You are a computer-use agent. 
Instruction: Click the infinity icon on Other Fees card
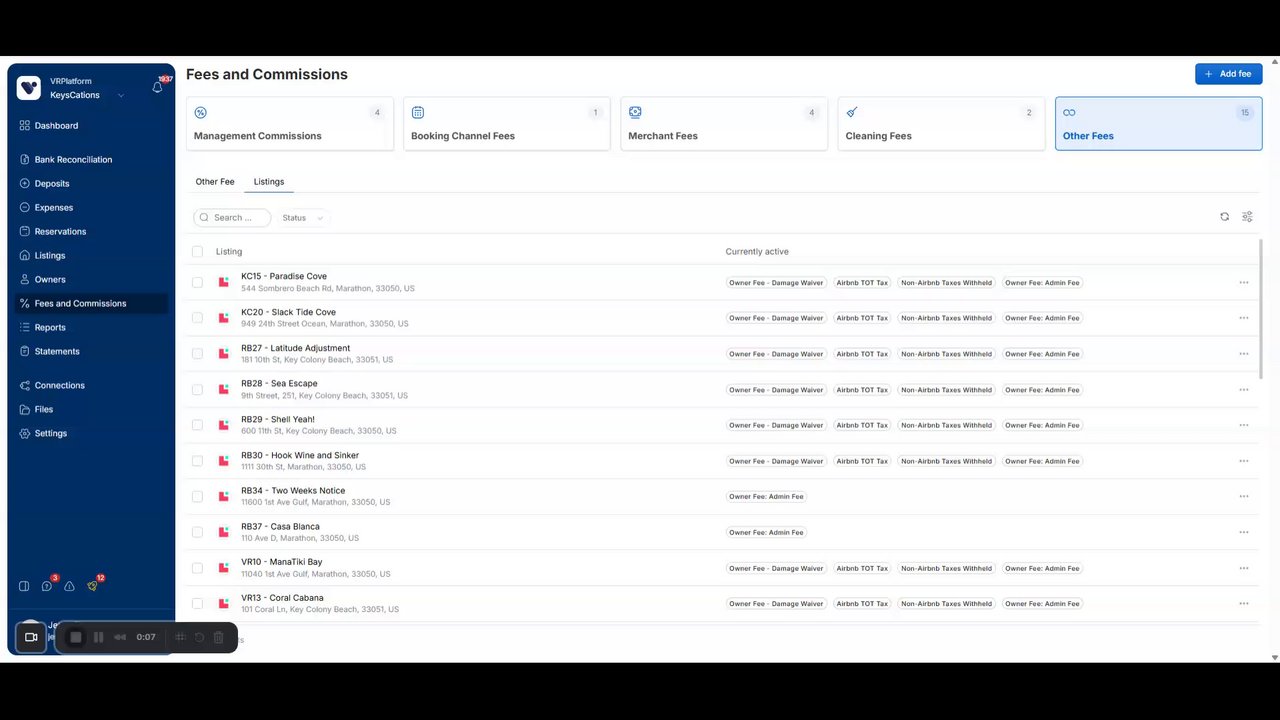pos(1069,113)
